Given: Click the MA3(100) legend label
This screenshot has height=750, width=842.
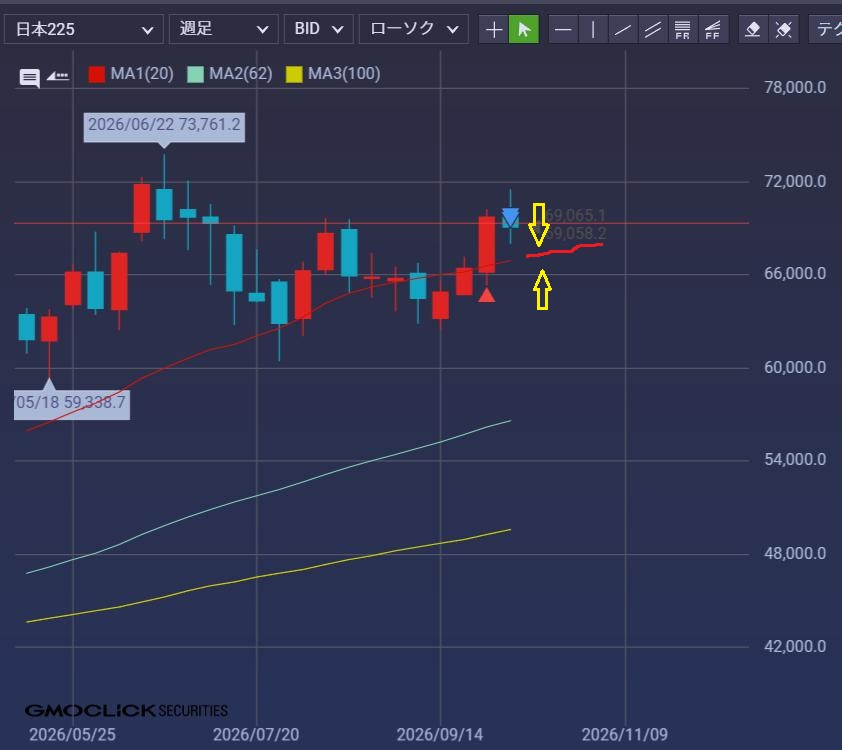Looking at the screenshot, I should [x=344, y=74].
